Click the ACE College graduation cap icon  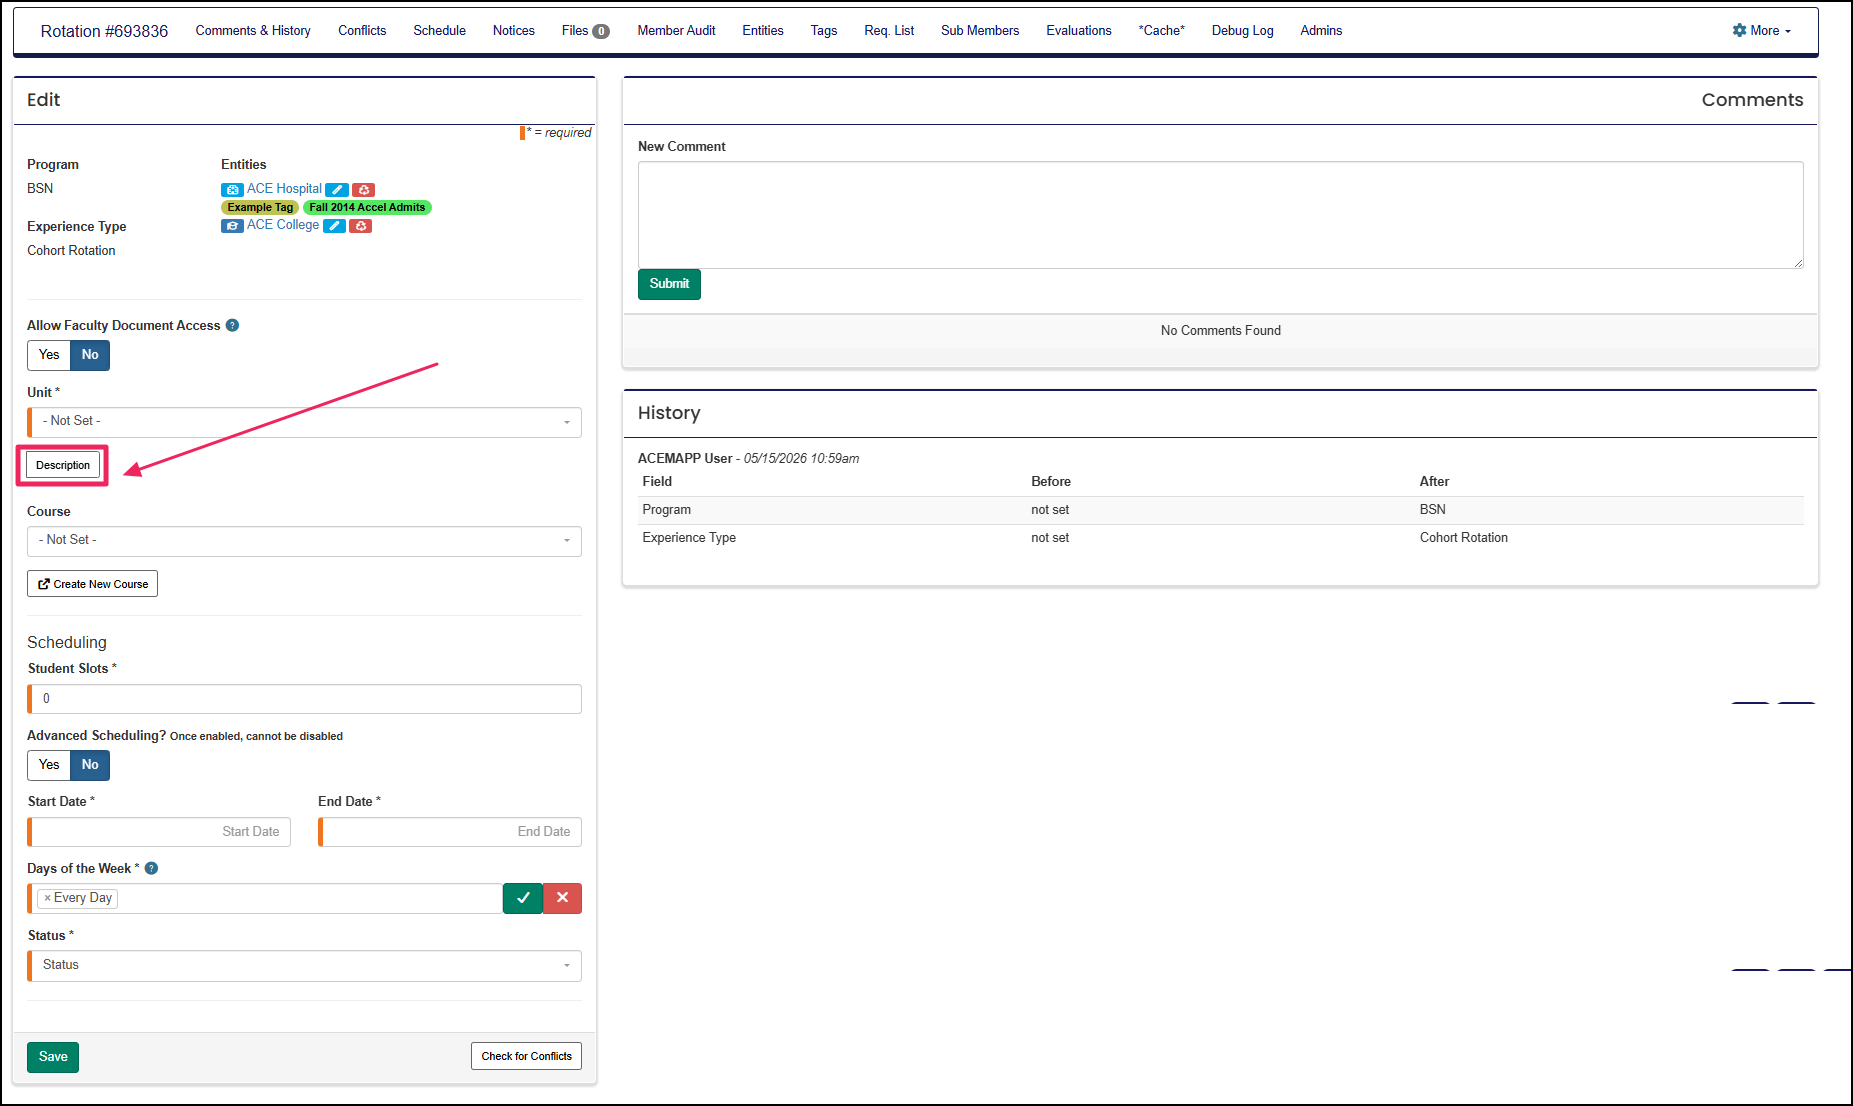pos(232,226)
